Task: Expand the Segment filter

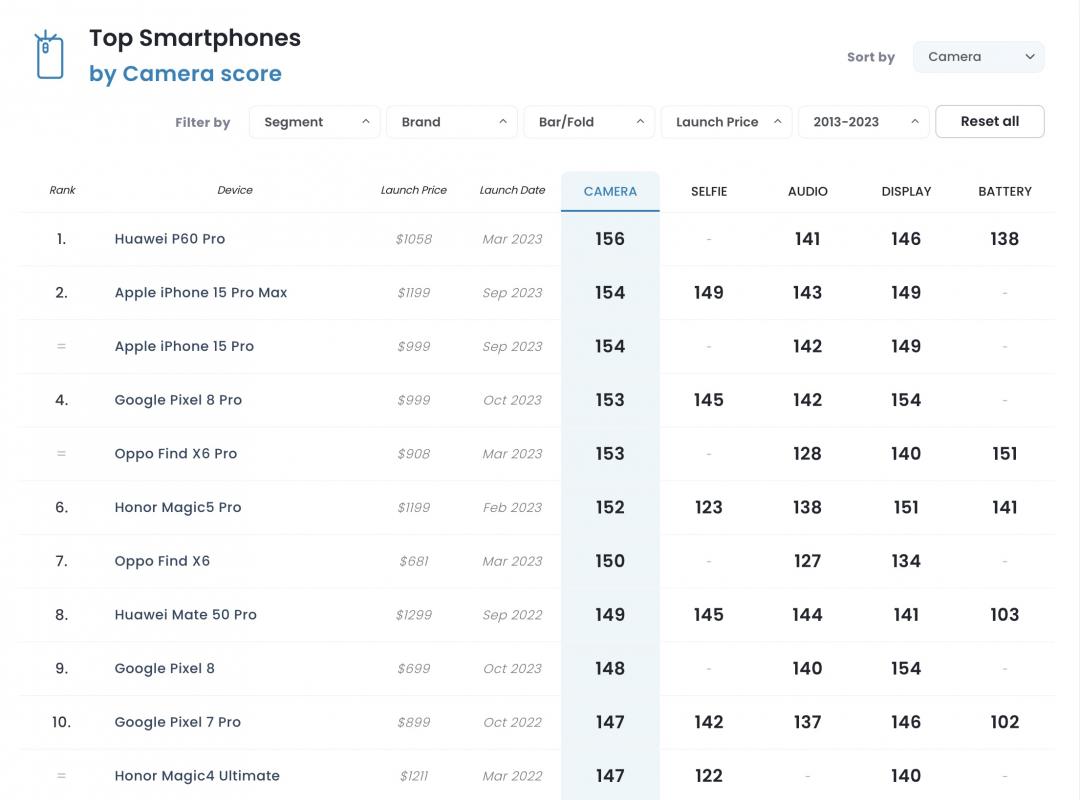Action: click(314, 122)
